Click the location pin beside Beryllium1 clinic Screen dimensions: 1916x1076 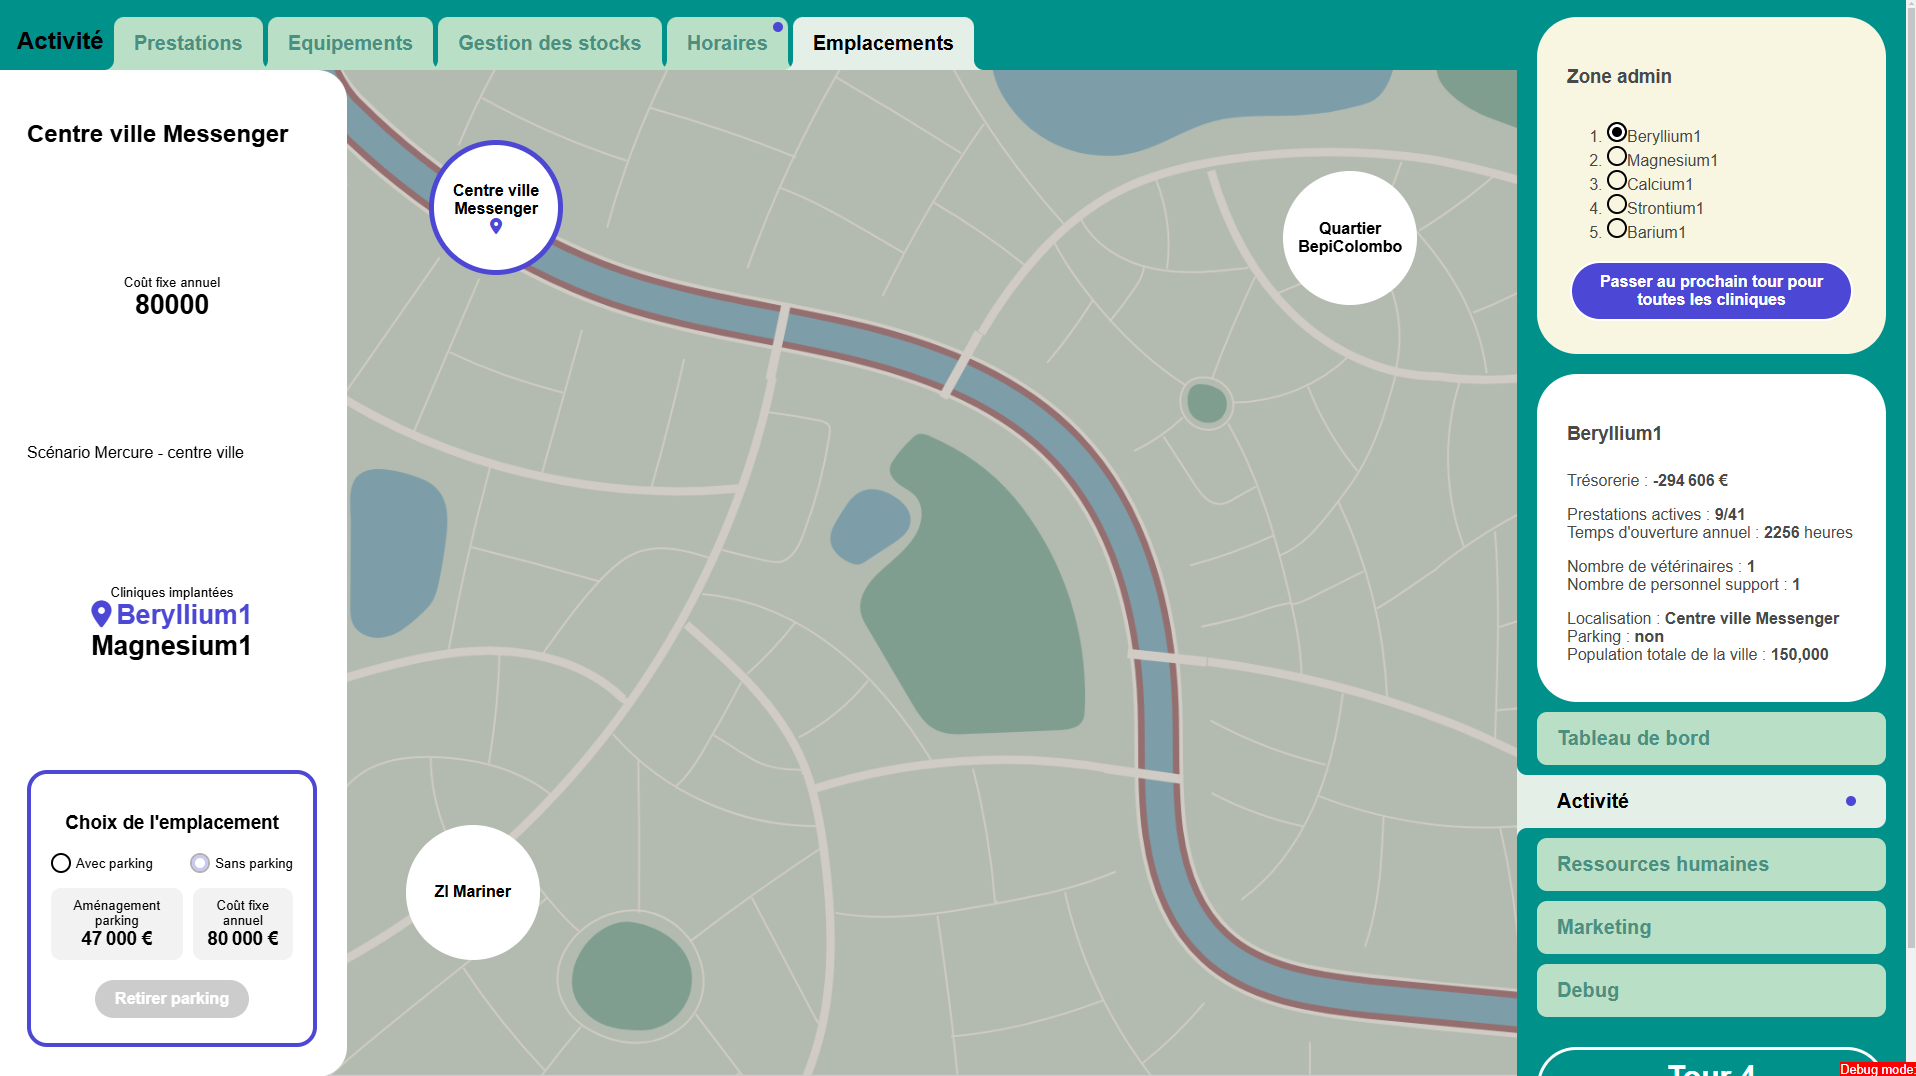[101, 614]
